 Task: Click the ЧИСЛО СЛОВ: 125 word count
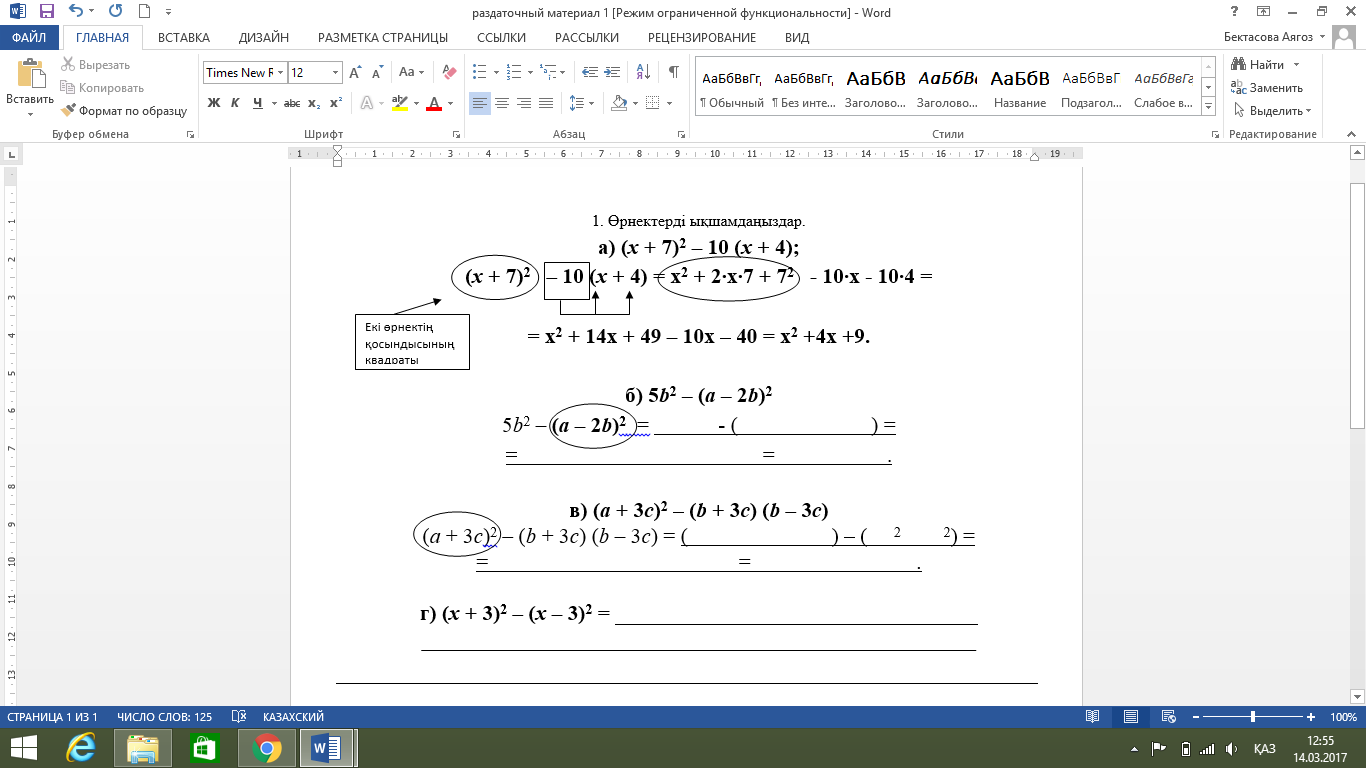pyautogui.click(x=164, y=717)
